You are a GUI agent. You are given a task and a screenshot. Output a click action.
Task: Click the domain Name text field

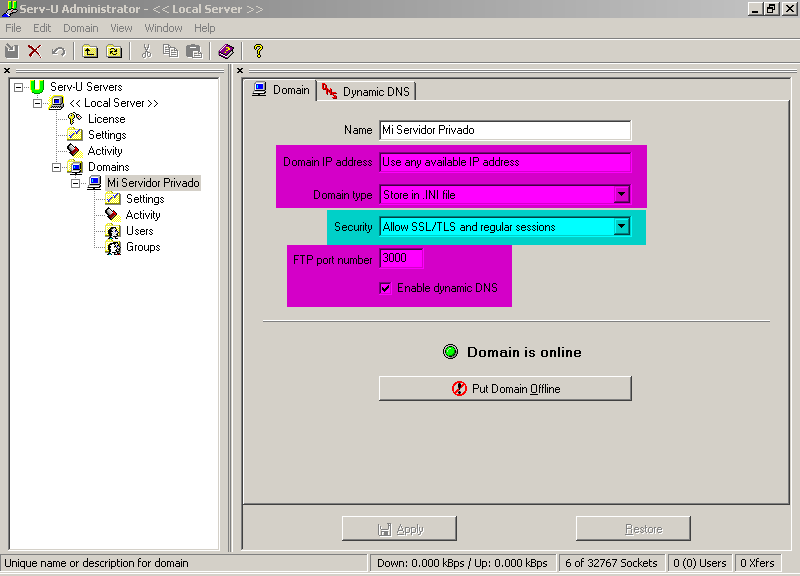click(504, 130)
